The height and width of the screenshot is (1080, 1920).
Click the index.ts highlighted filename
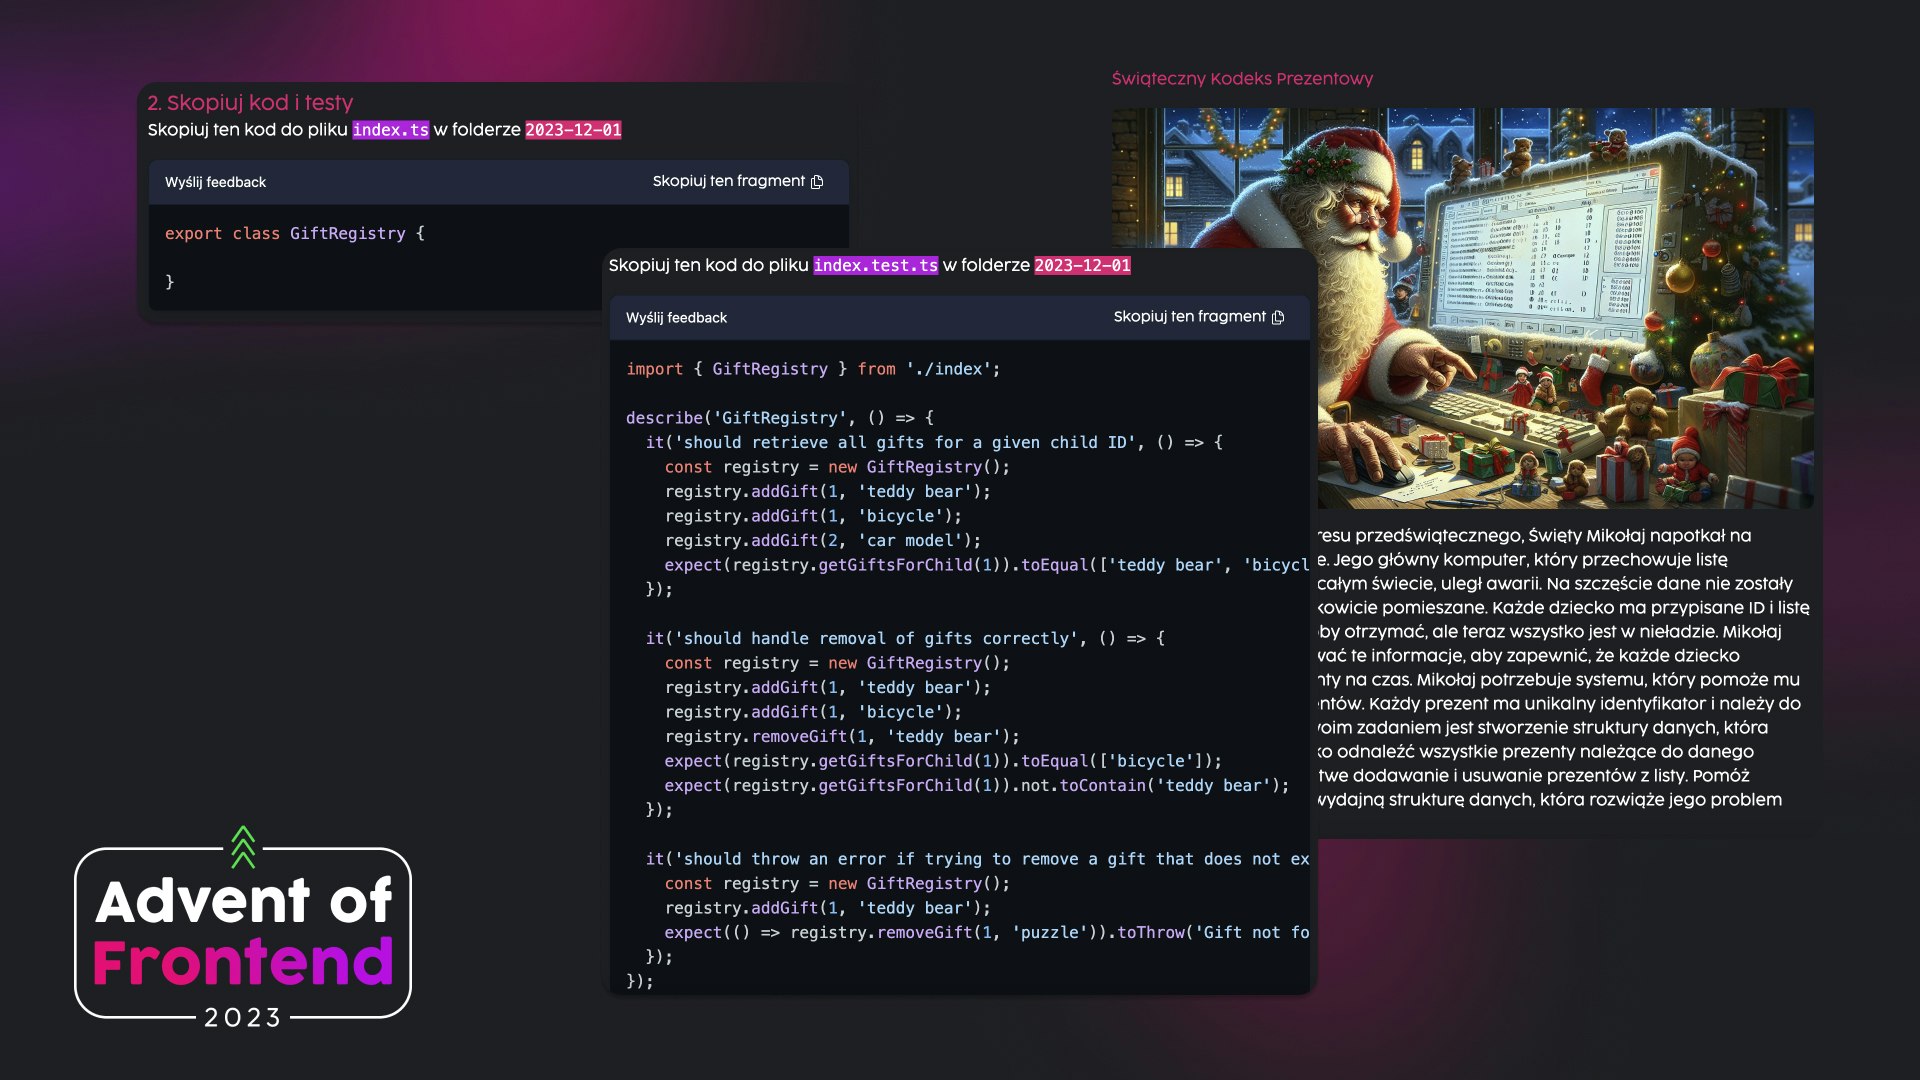[x=390, y=130]
